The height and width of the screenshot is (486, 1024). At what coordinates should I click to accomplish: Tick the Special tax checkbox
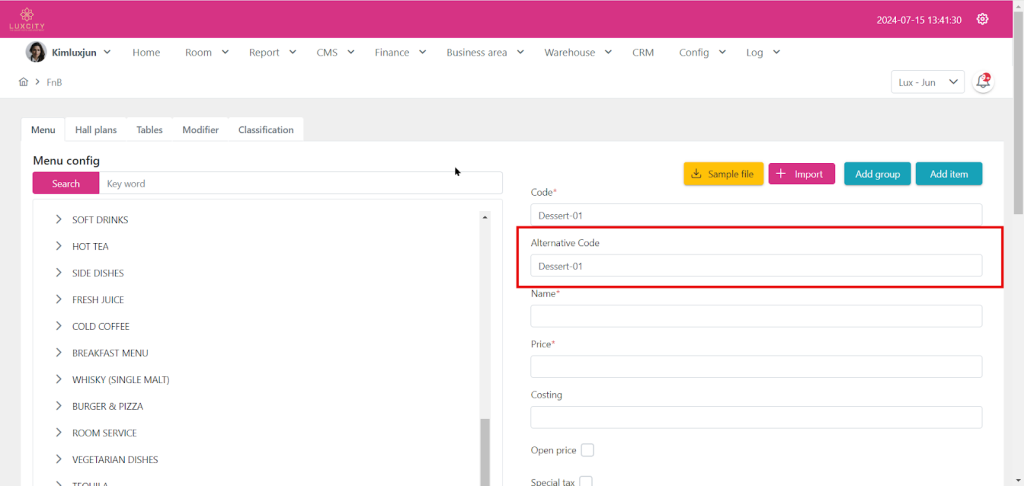[x=586, y=481]
